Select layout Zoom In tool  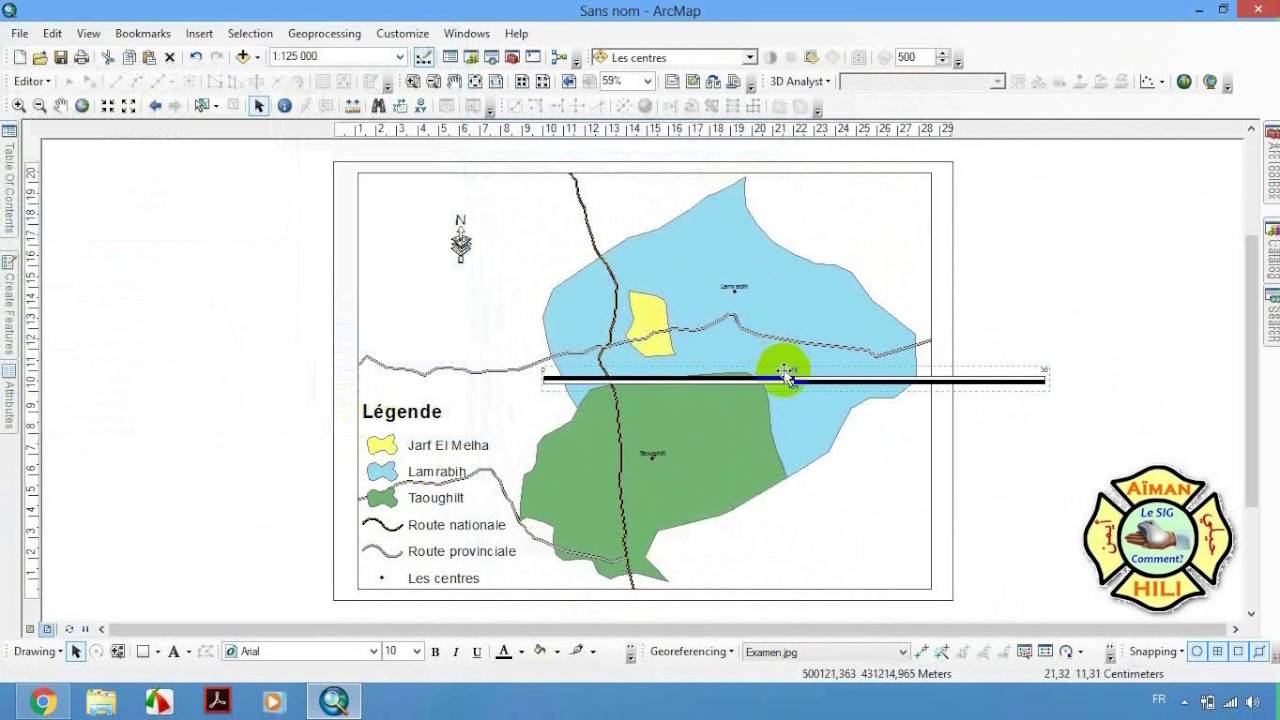click(x=413, y=82)
